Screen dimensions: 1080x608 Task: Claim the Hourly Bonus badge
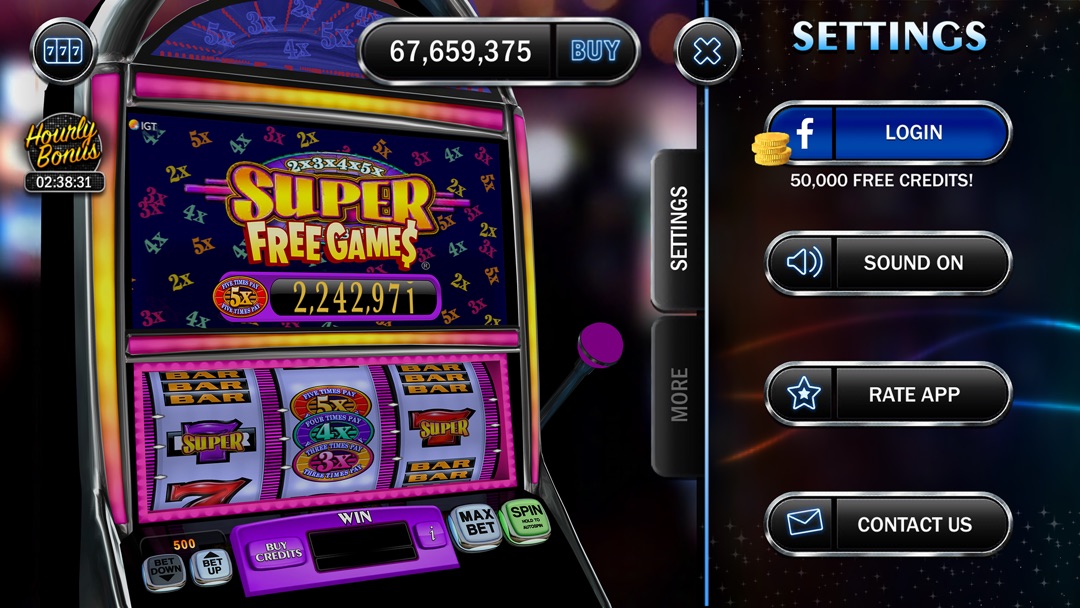point(64,153)
